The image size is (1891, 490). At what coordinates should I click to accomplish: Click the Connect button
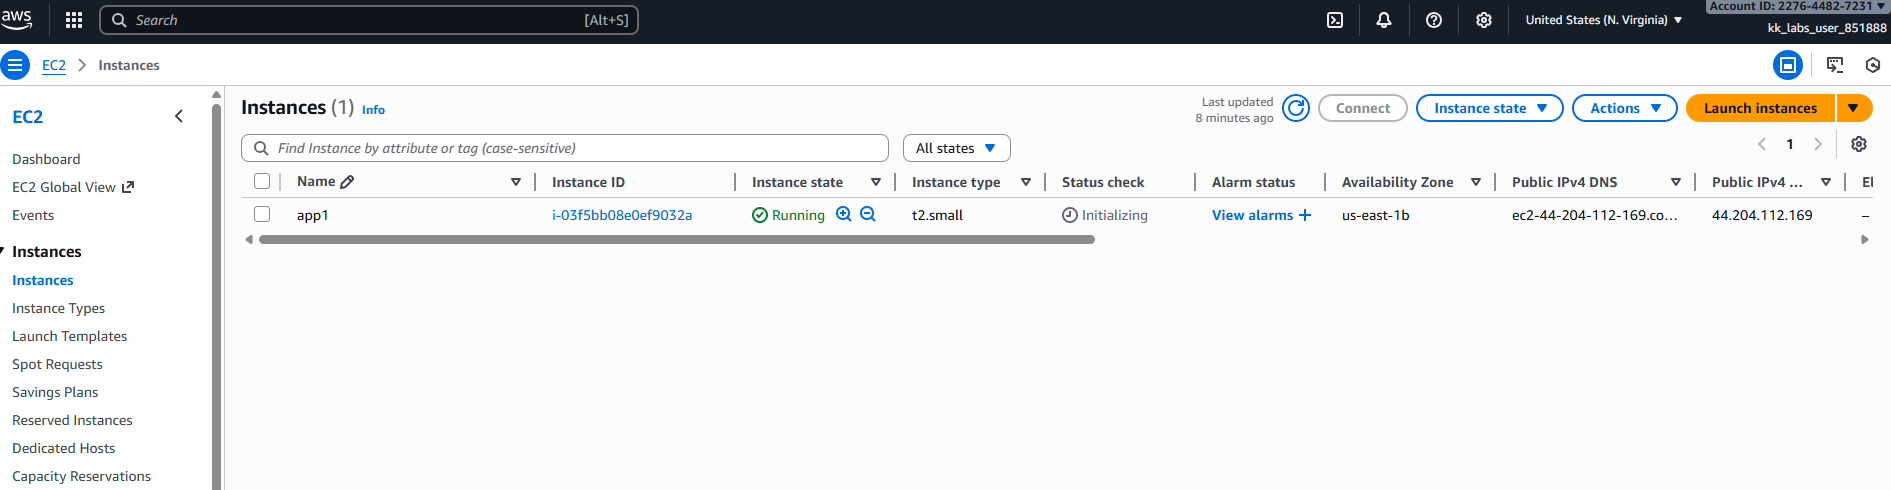coord(1362,108)
